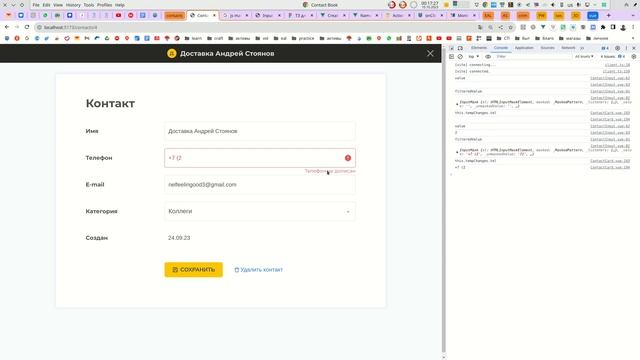The image size is (640, 360).
Task: Click the Удалить контакт delete link
Action: 258,270
